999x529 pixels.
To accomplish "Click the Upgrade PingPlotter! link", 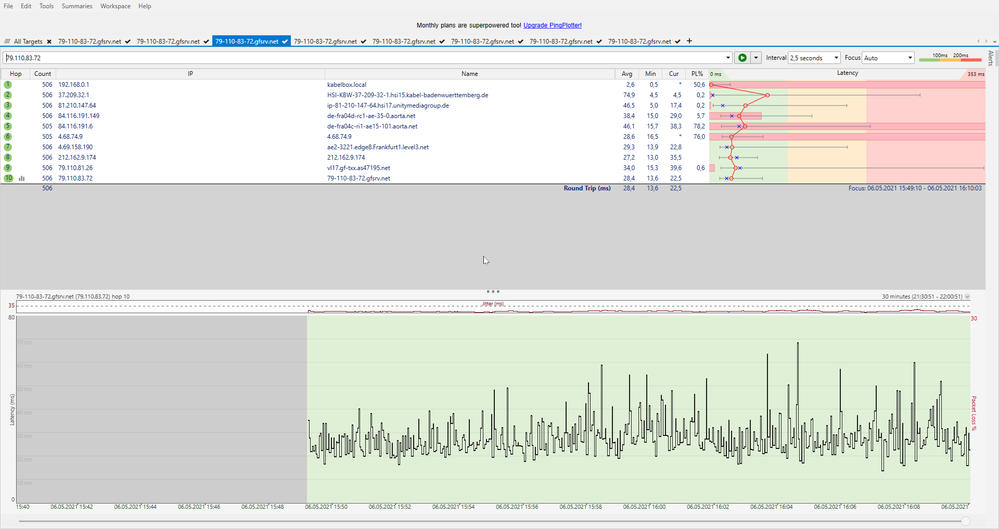I will click(x=552, y=23).
